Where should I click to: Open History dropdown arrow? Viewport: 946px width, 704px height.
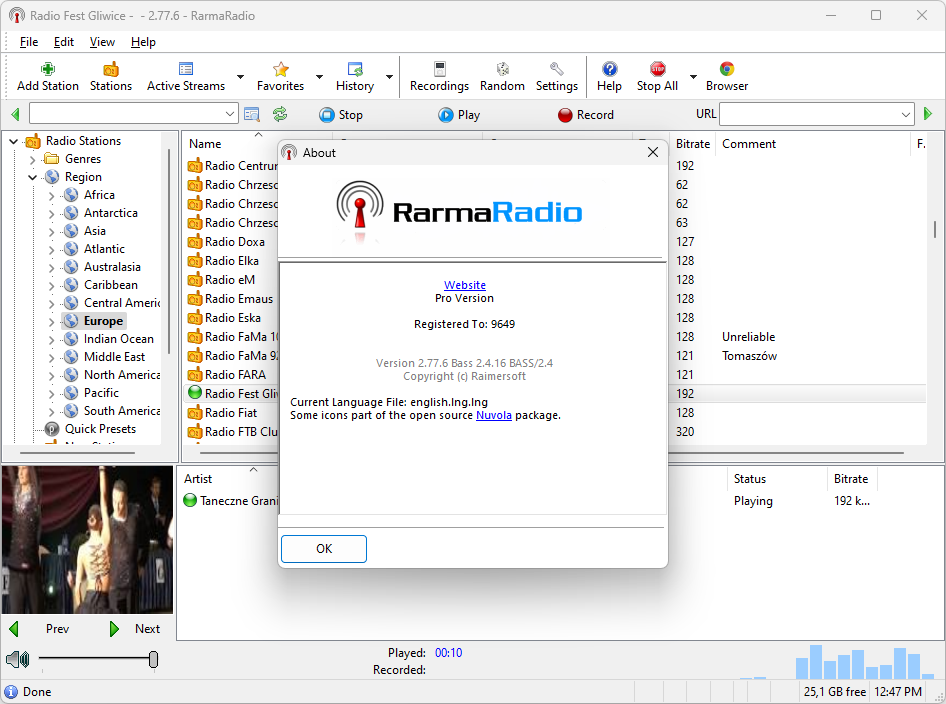coord(389,77)
